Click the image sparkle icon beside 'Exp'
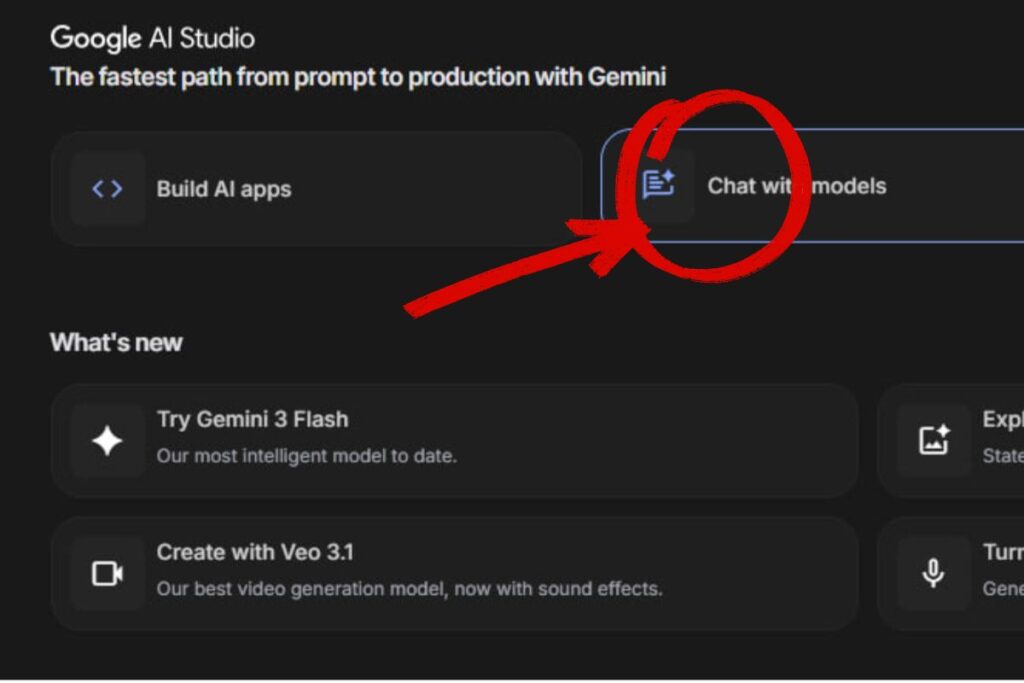Viewport: 1024px width, 683px height. click(933, 440)
